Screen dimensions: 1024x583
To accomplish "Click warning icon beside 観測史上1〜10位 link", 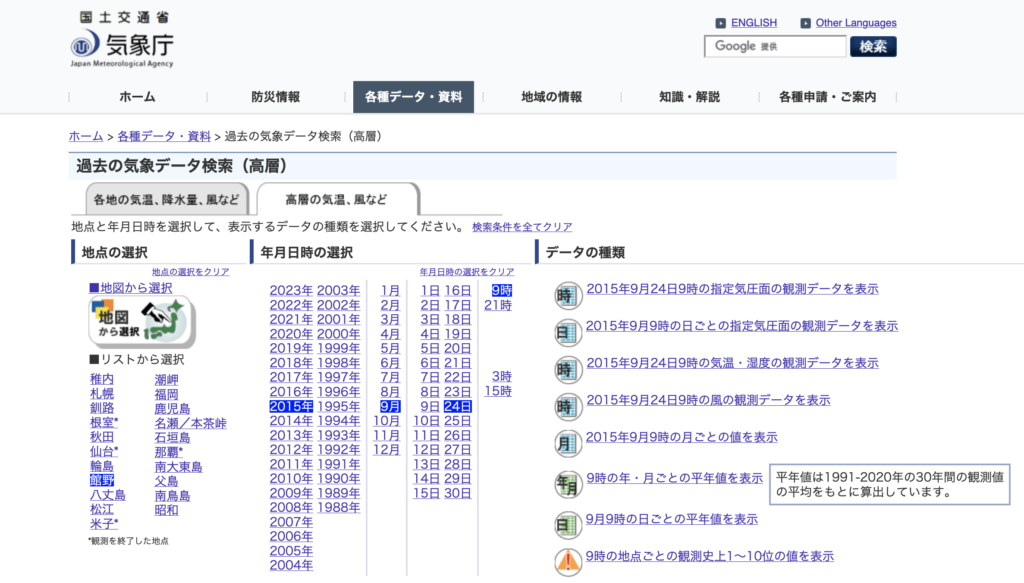I will (568, 561).
